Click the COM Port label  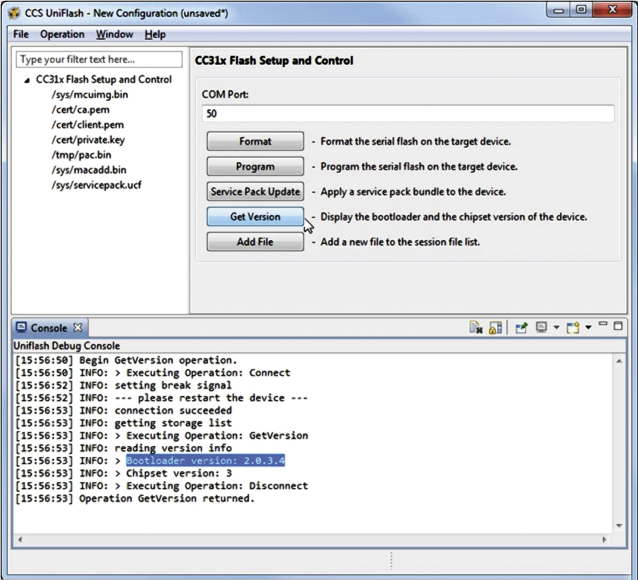pos(225,94)
